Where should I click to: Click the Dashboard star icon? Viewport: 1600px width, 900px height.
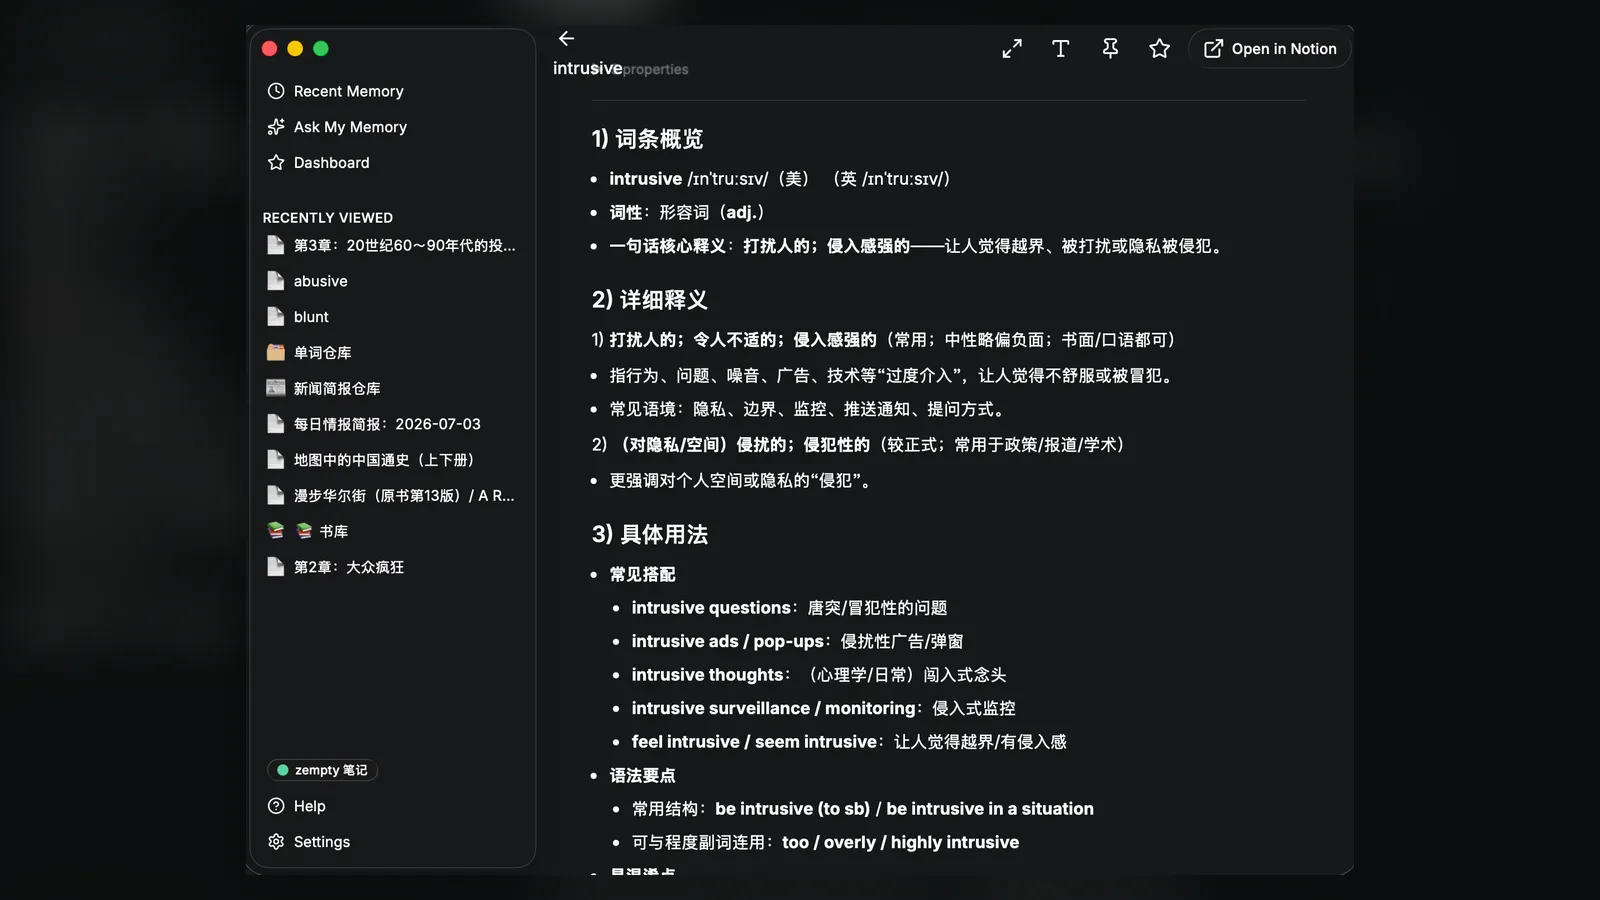coord(276,163)
